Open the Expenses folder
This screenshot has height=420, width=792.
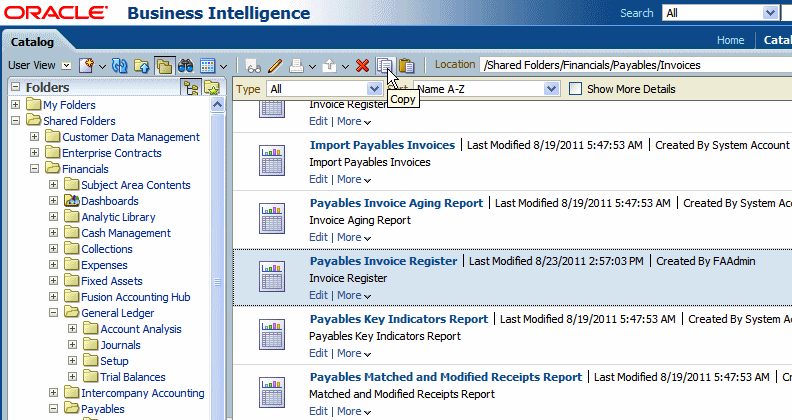click(x=104, y=265)
